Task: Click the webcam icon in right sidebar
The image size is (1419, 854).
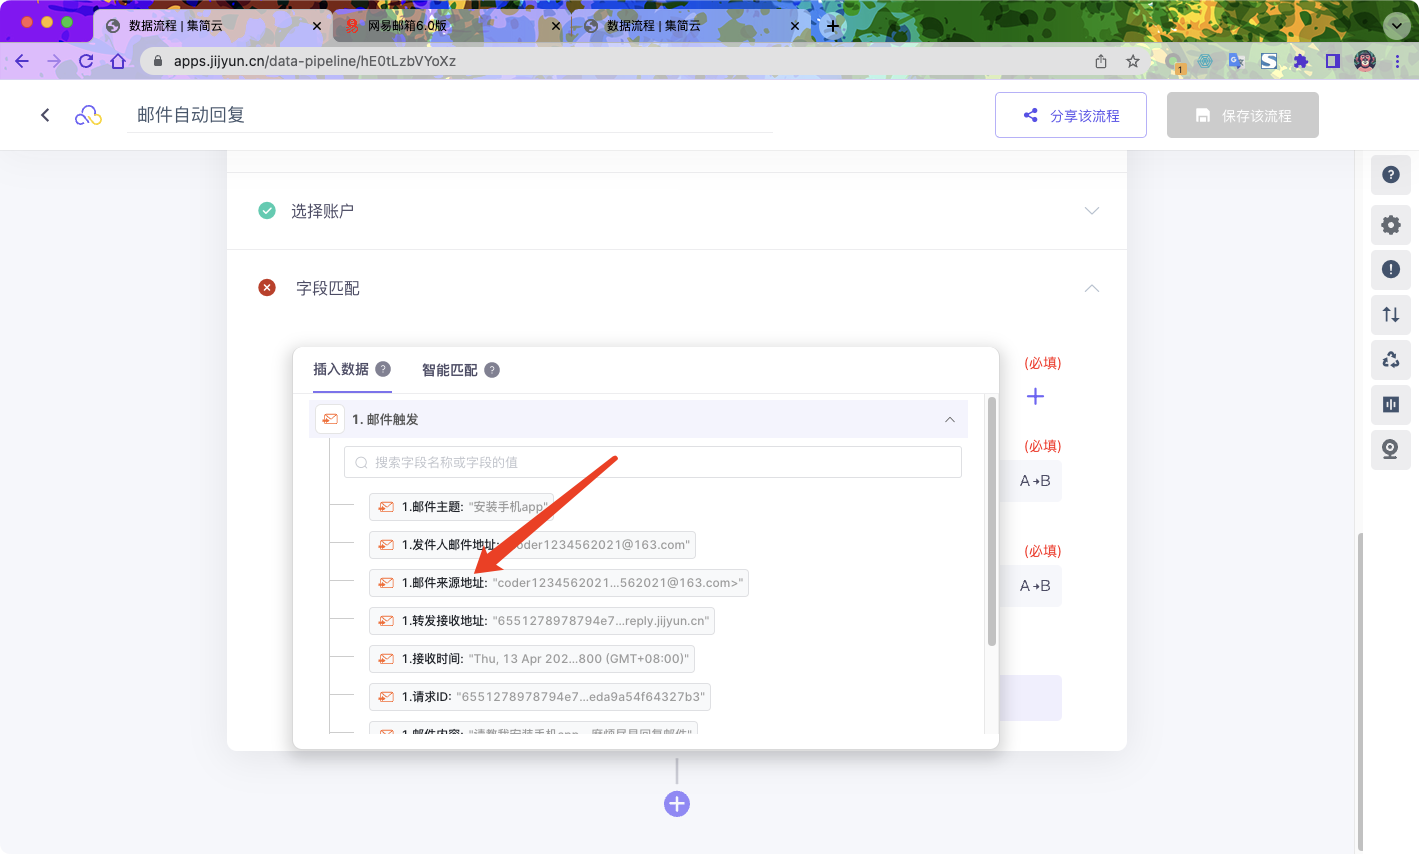Action: point(1390,449)
